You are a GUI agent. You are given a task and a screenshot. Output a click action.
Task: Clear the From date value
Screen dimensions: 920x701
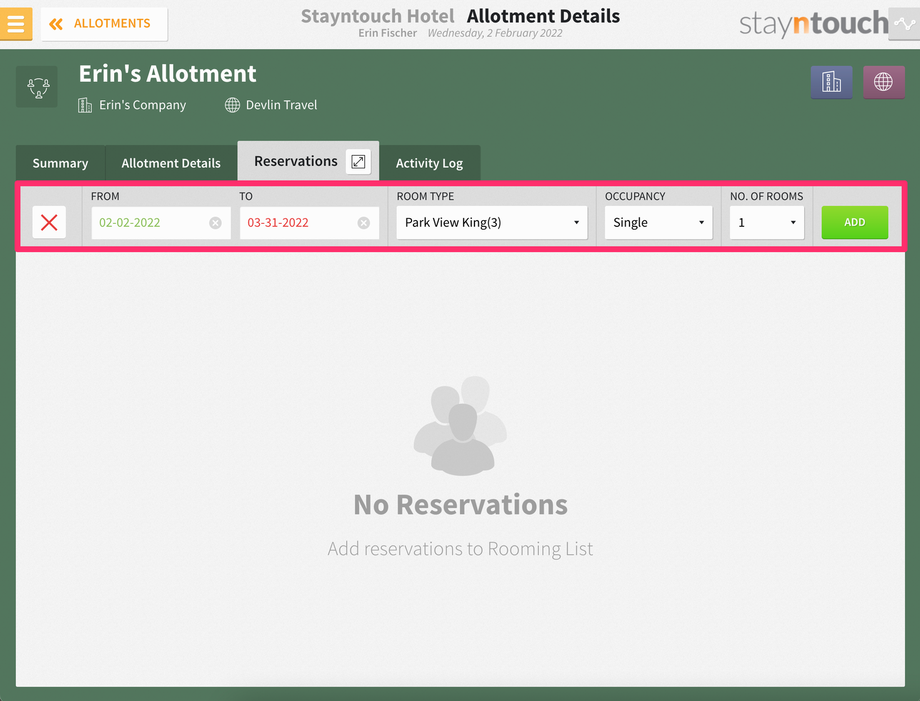[x=215, y=223]
